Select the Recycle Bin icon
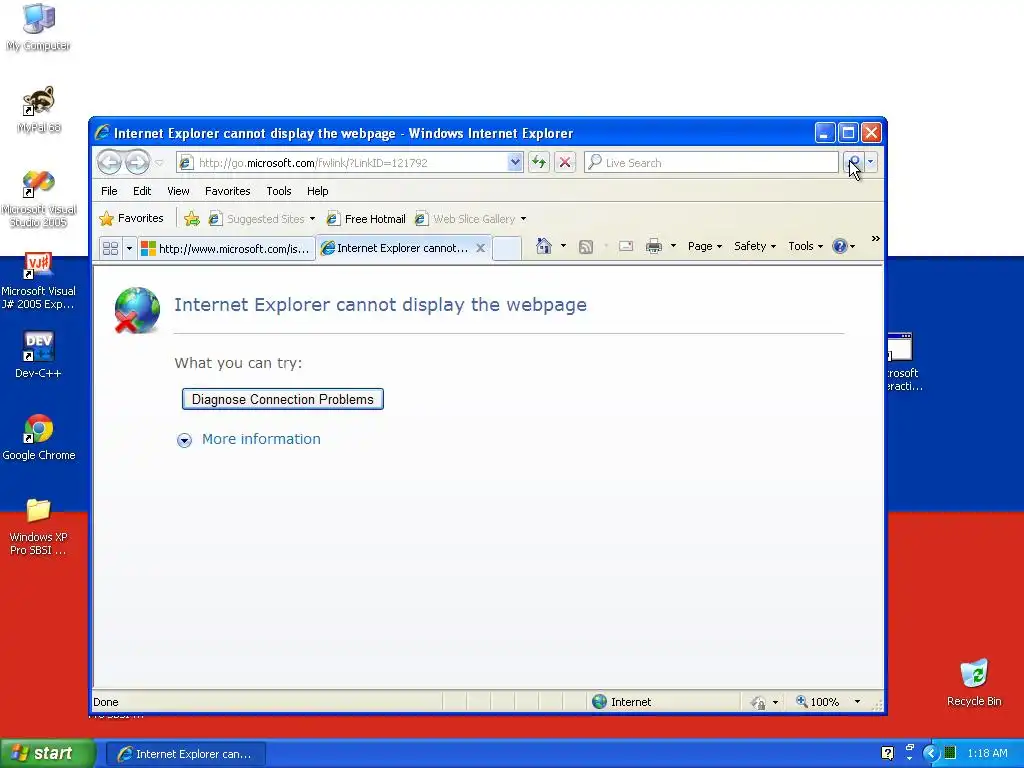Viewport: 1024px width, 768px height. point(974,682)
